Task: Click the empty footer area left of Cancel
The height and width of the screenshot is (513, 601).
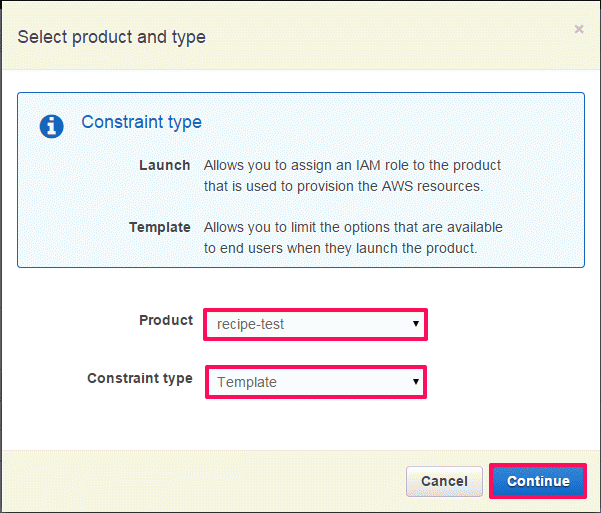Action: [203, 481]
